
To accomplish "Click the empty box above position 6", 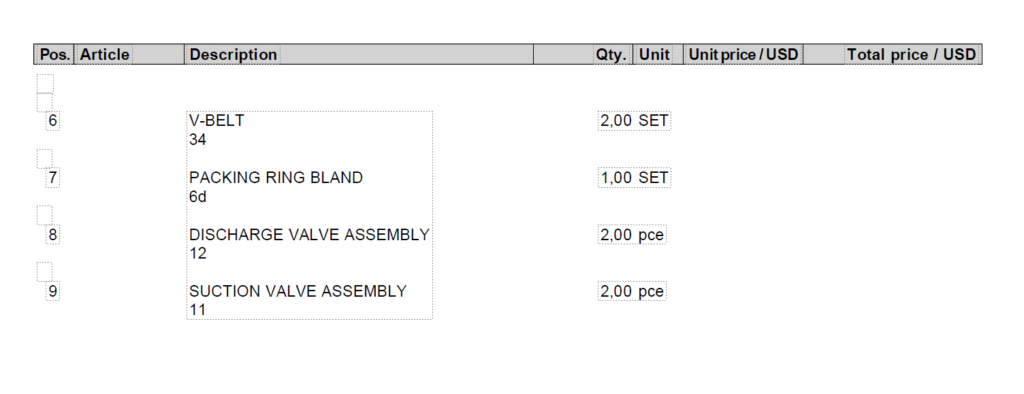I will pos(45,102).
